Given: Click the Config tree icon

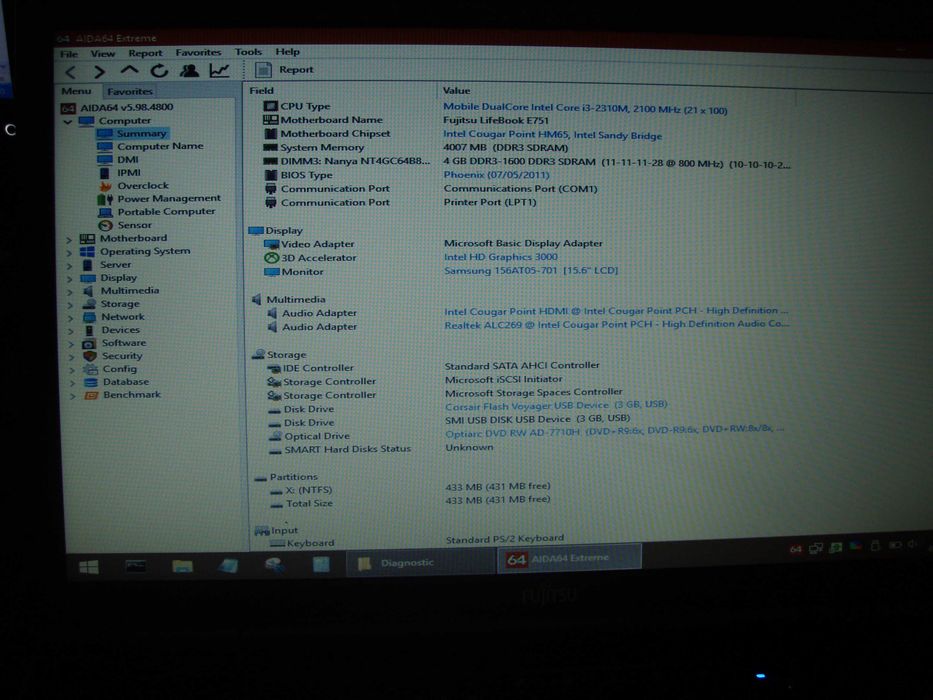Looking at the screenshot, I should coord(90,370).
